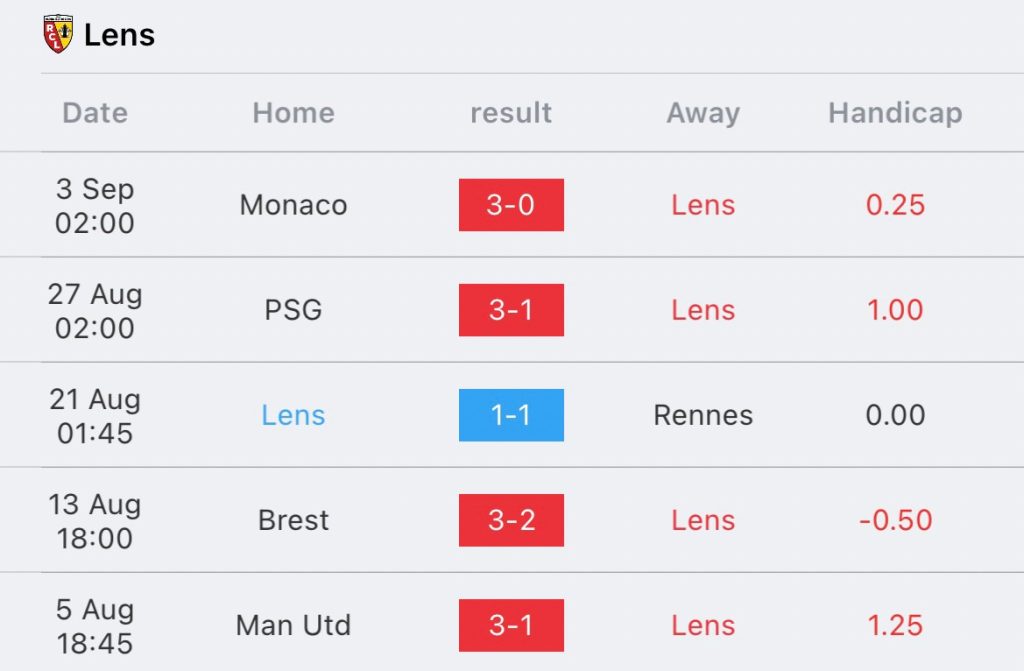
Task: Click the blue Lens home team name
Action: pyautogui.click(x=293, y=415)
